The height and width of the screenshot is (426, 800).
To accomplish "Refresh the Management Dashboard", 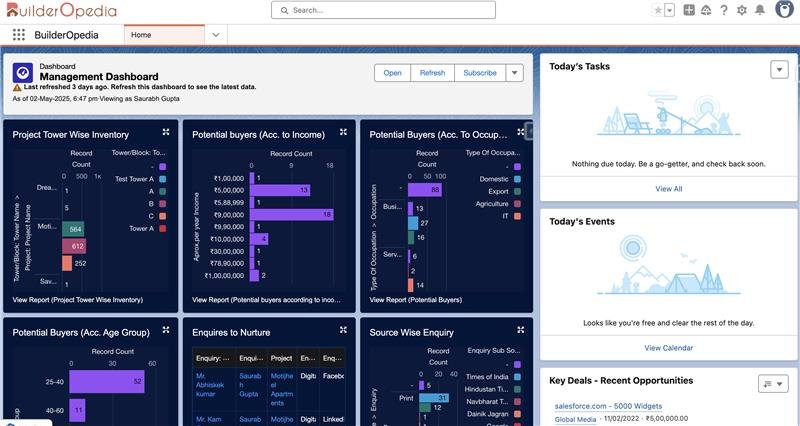I will click(432, 73).
